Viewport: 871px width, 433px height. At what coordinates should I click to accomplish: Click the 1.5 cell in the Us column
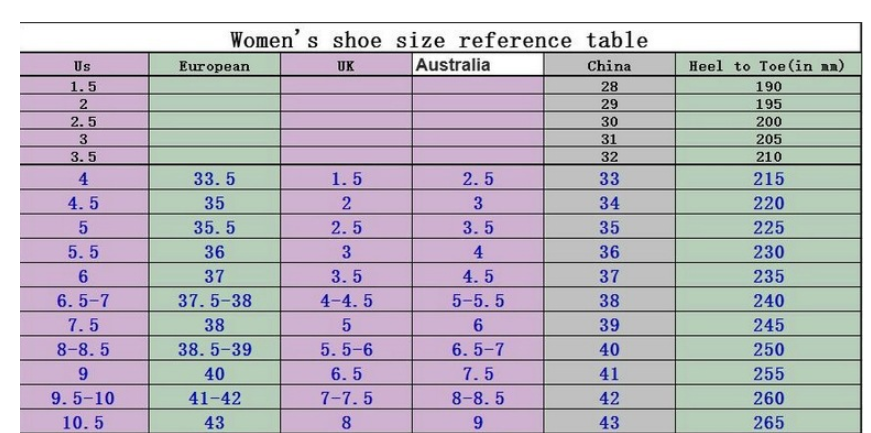tap(84, 87)
